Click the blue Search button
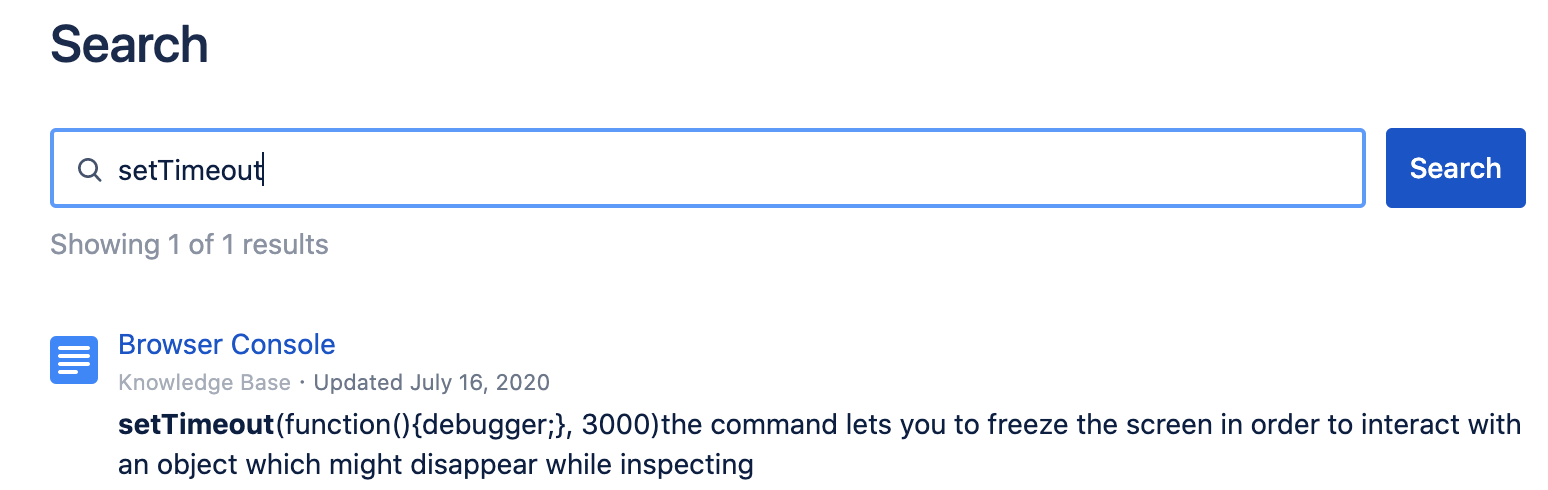The height and width of the screenshot is (490, 1548). [1455, 168]
